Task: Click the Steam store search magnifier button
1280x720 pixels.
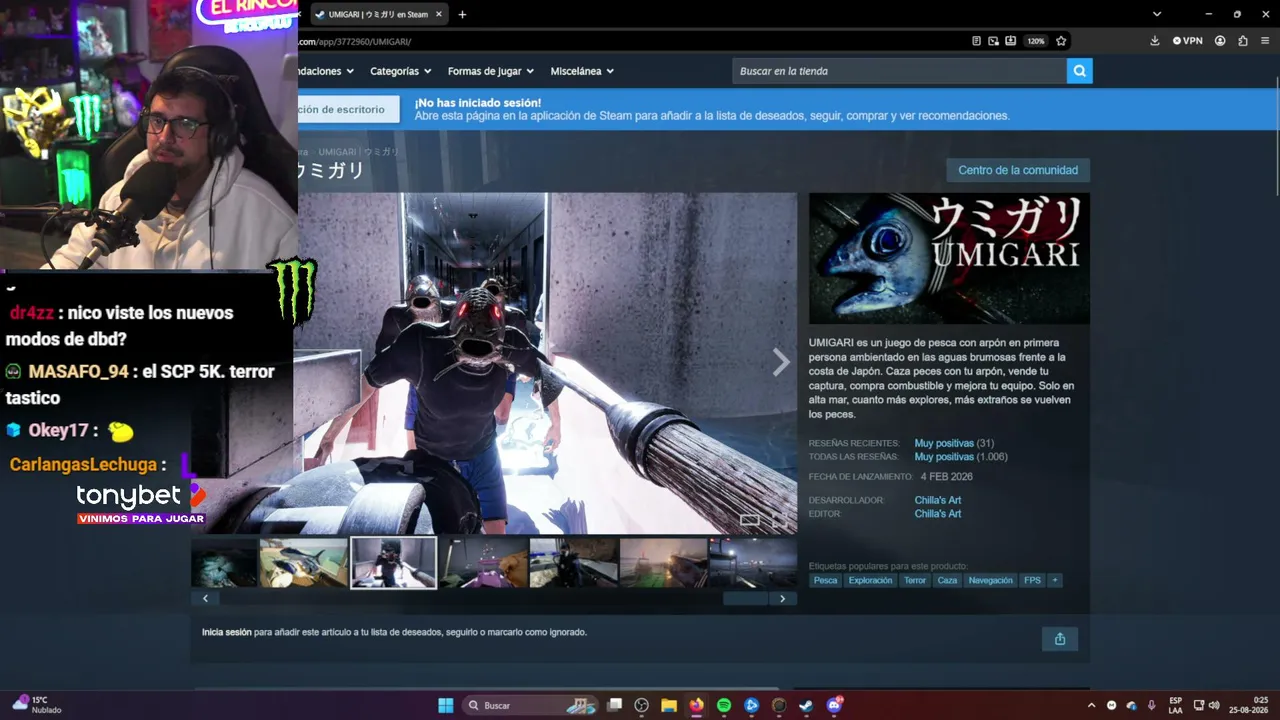Action: [1079, 71]
